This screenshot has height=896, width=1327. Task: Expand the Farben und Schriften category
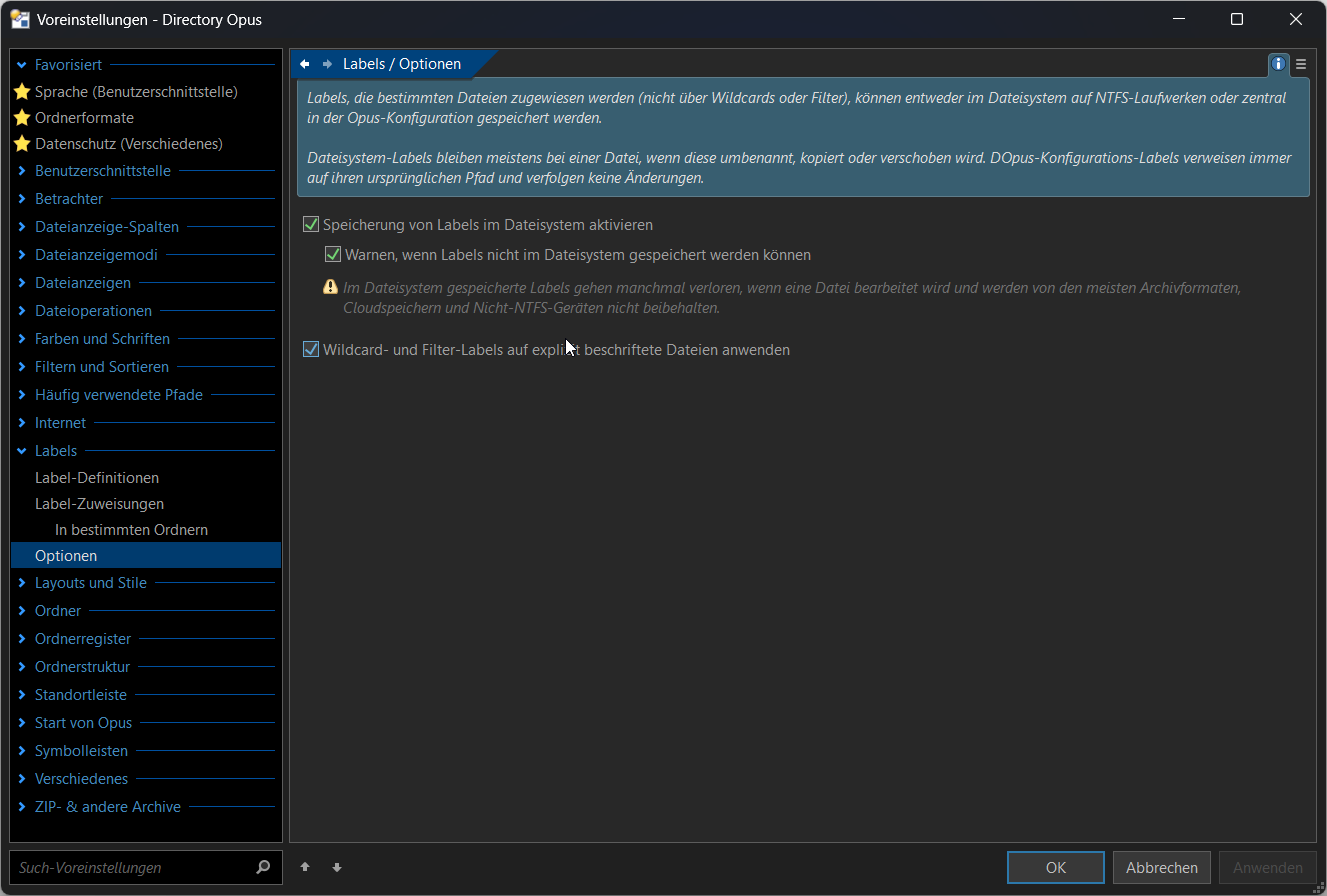[x=22, y=339]
